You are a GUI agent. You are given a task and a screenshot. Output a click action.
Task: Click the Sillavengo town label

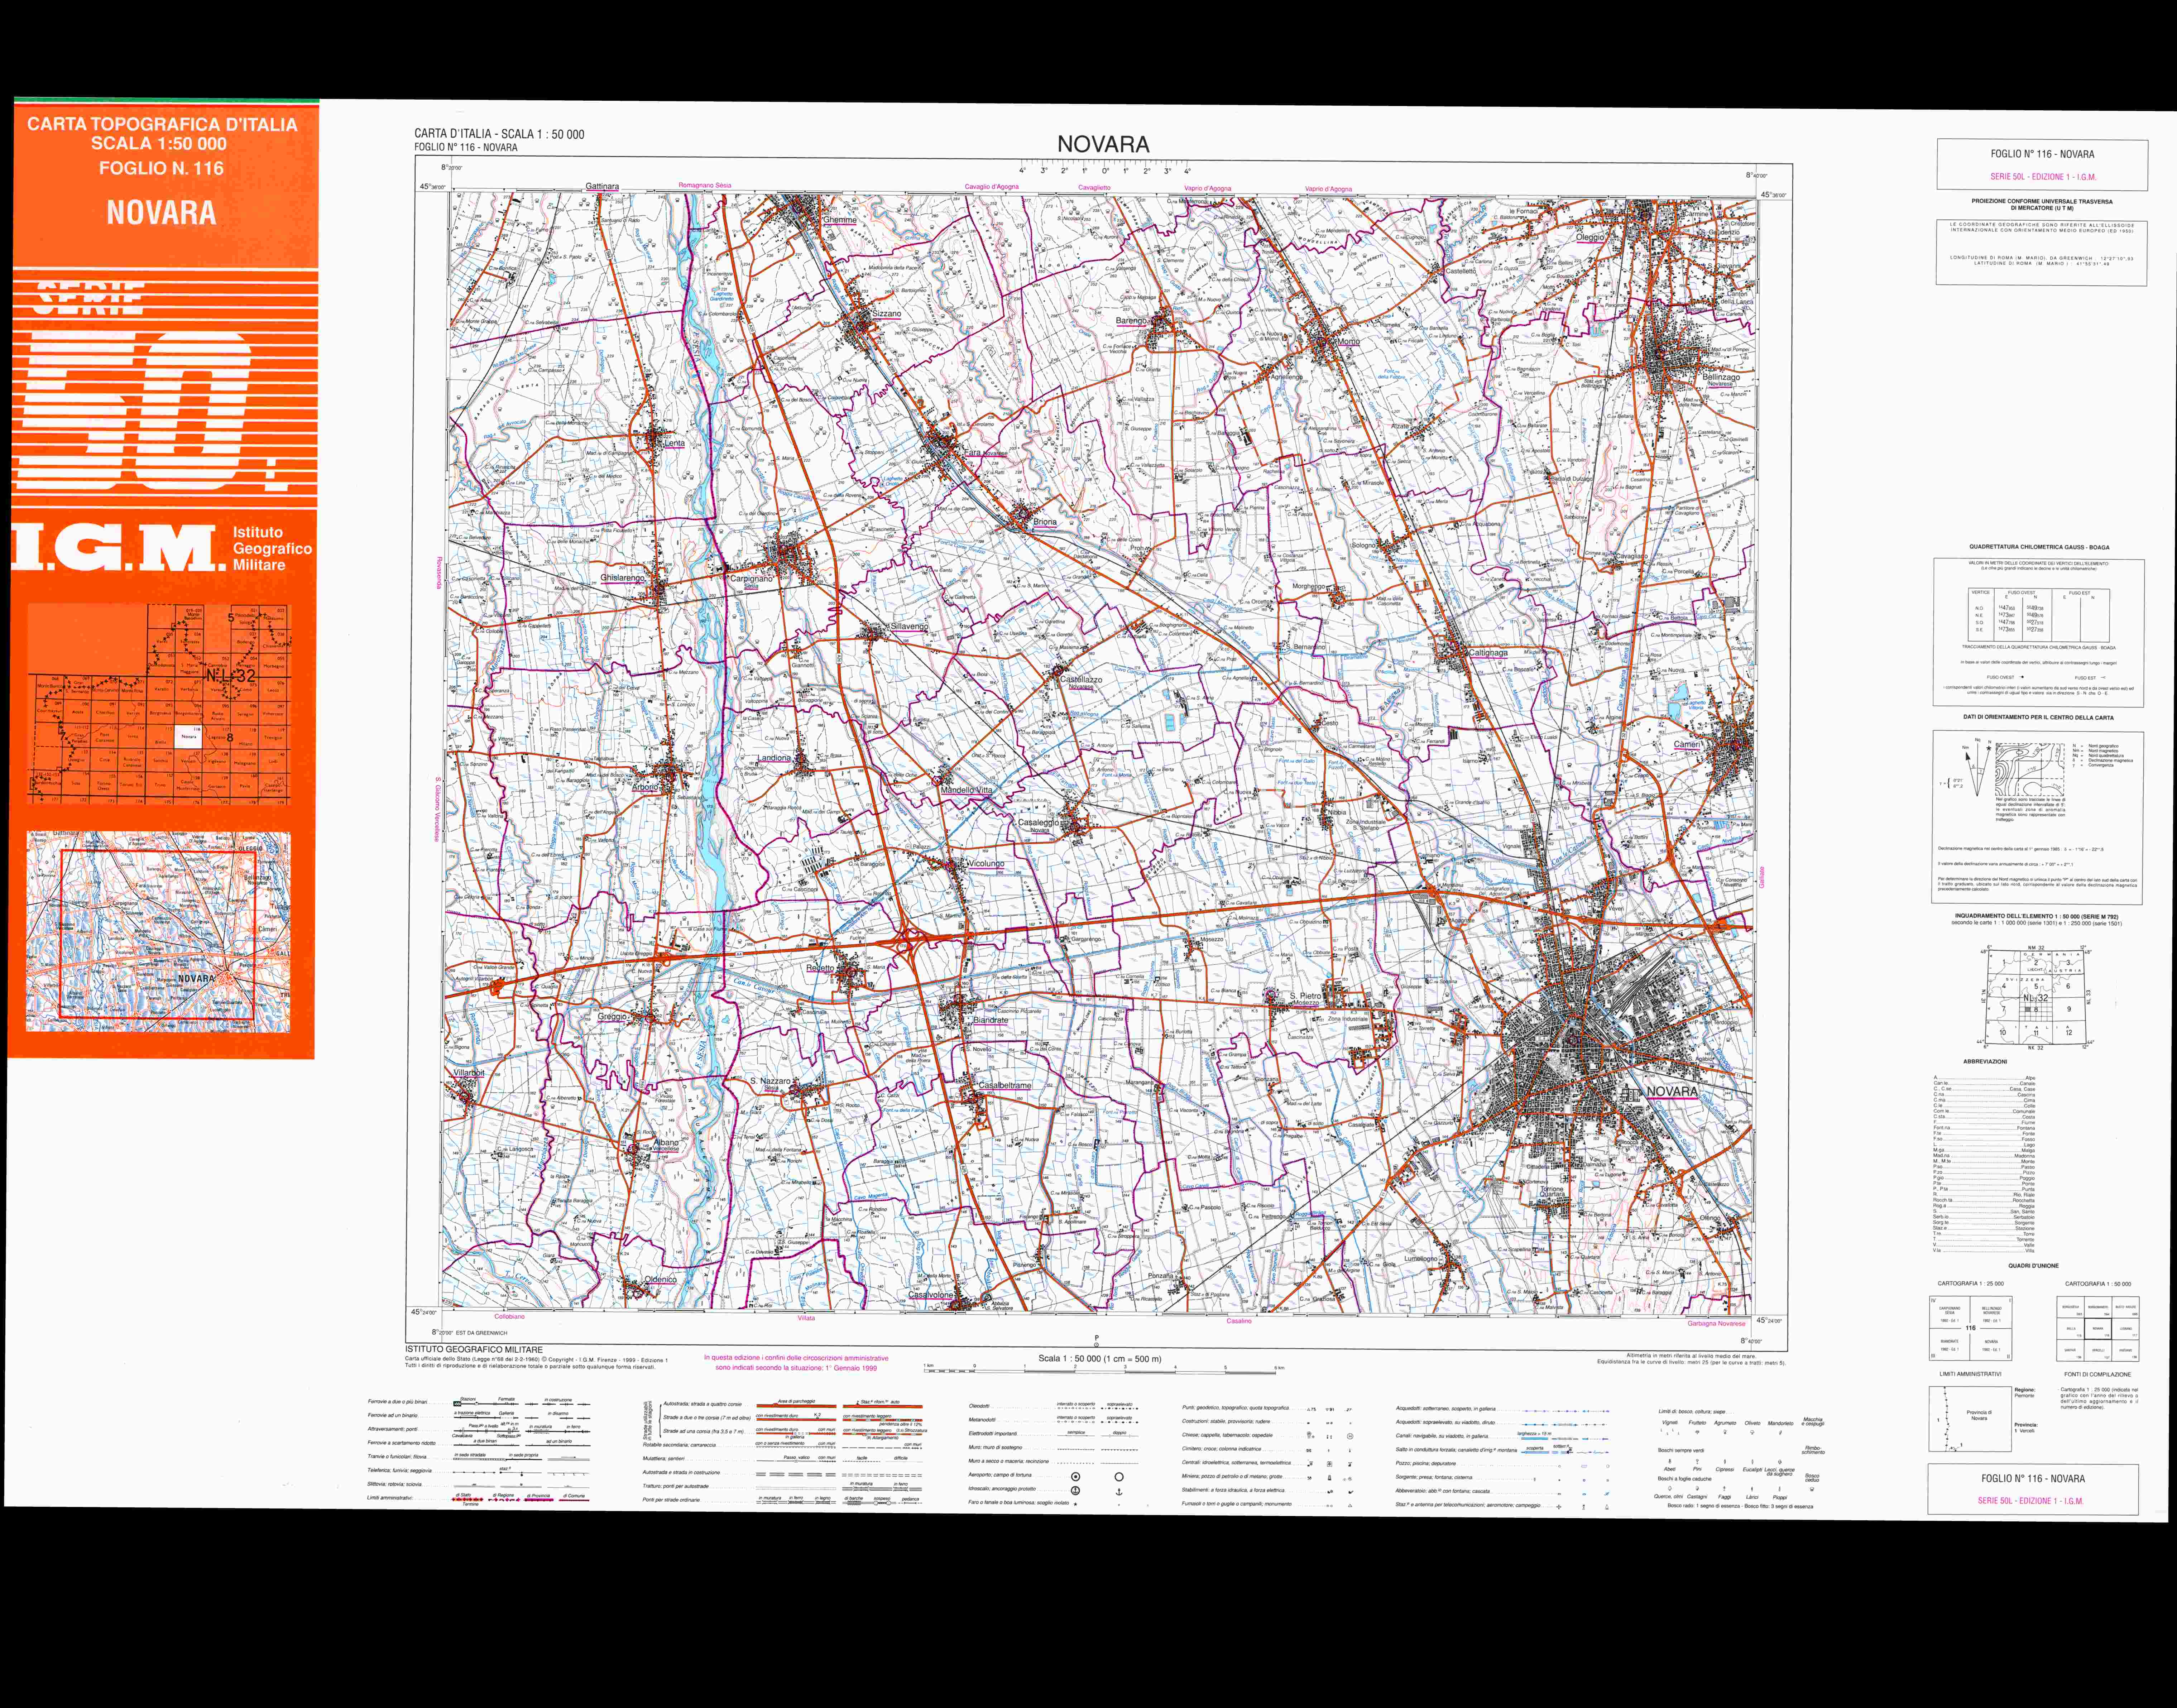click(x=910, y=627)
